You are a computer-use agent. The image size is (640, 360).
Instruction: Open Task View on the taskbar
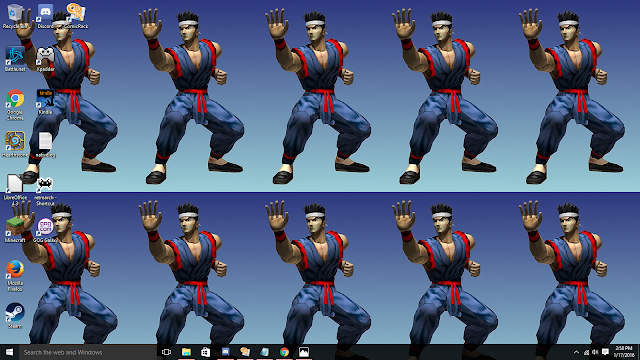pos(167,352)
